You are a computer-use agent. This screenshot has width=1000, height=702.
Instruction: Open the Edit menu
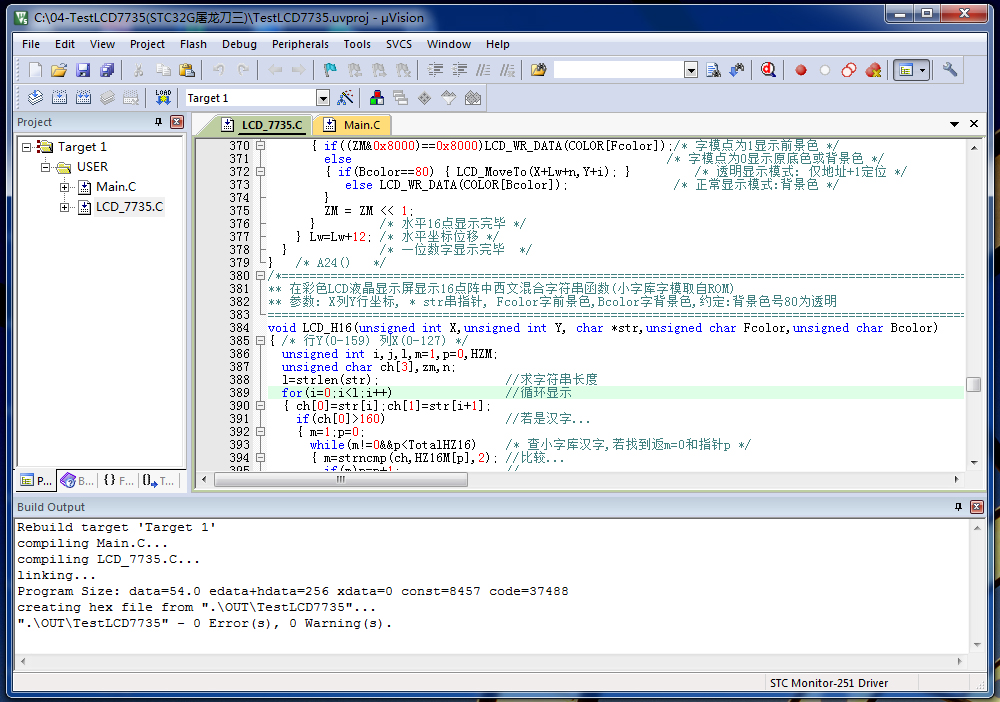pos(64,44)
